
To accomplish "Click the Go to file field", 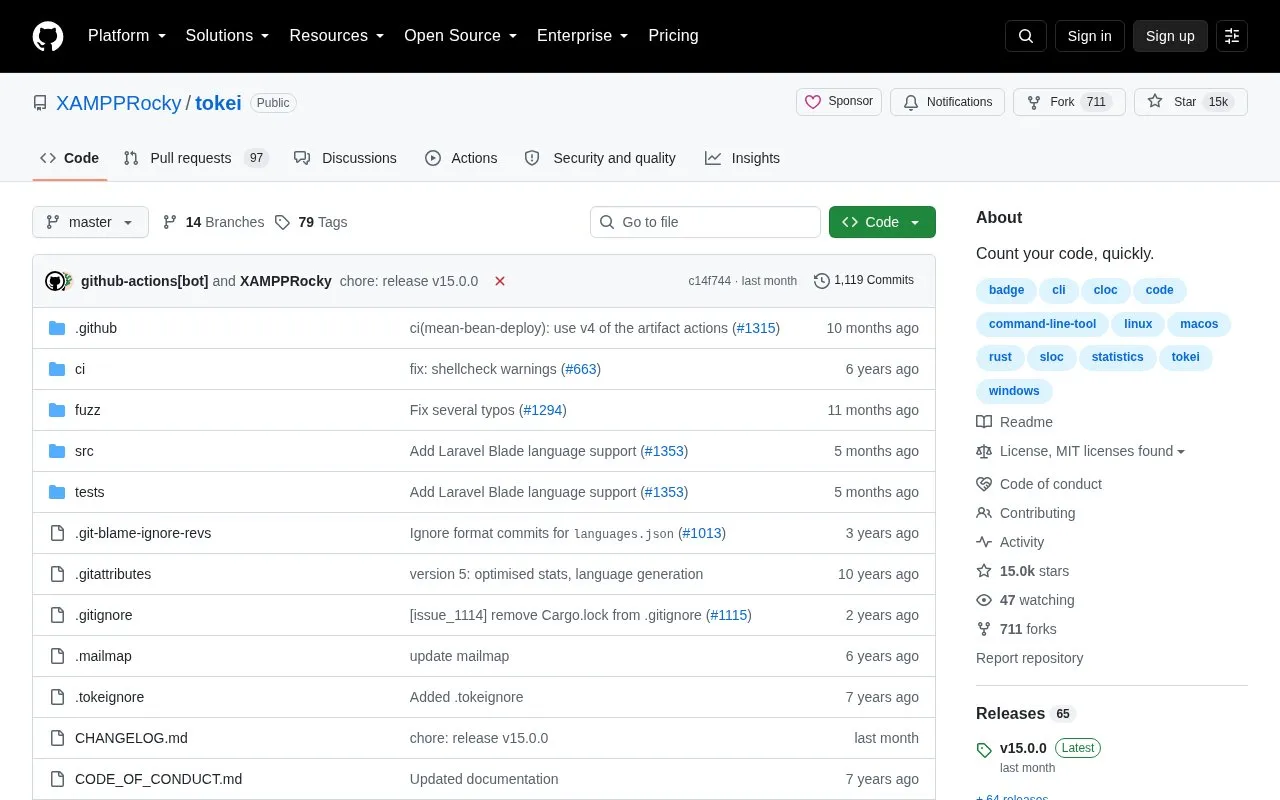I will tap(705, 222).
